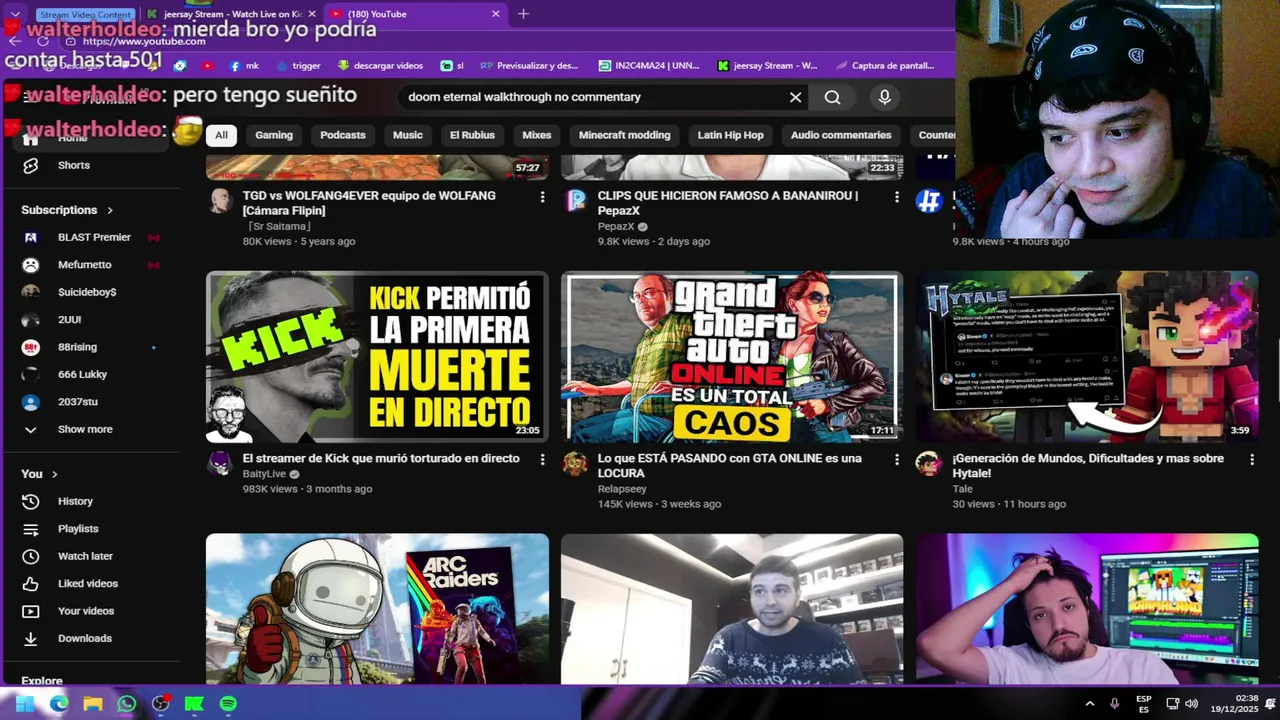This screenshot has width=1280, height=720.
Task: Clear the YouTube search box with X
Action: [795, 97]
